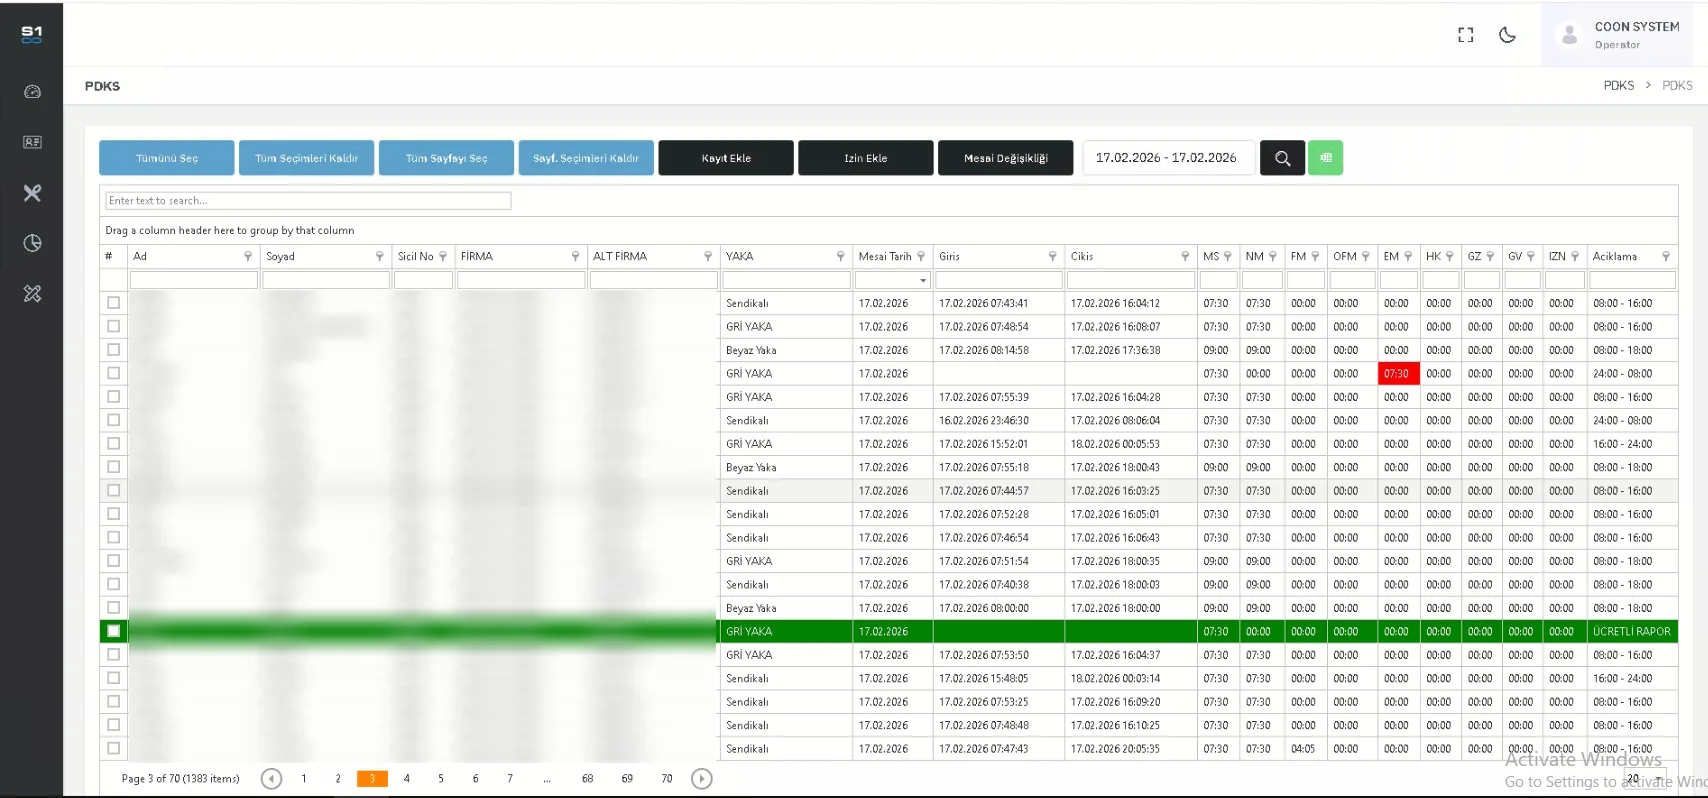Click the red highlighted EM 07:30 cell
Screen dimensions: 1708x798
(x=1397, y=374)
